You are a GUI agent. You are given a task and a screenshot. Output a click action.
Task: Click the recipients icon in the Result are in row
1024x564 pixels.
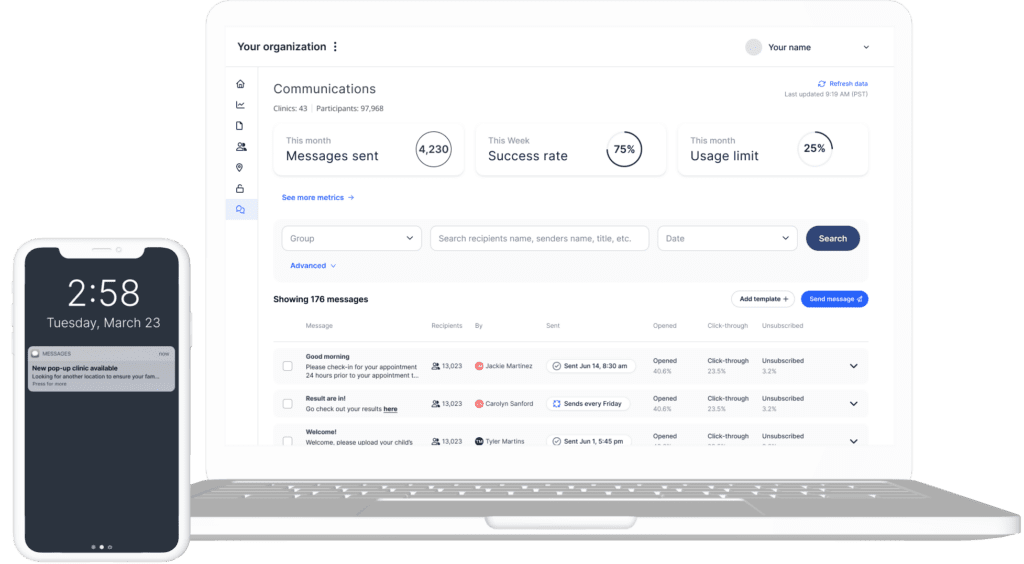tap(435, 404)
